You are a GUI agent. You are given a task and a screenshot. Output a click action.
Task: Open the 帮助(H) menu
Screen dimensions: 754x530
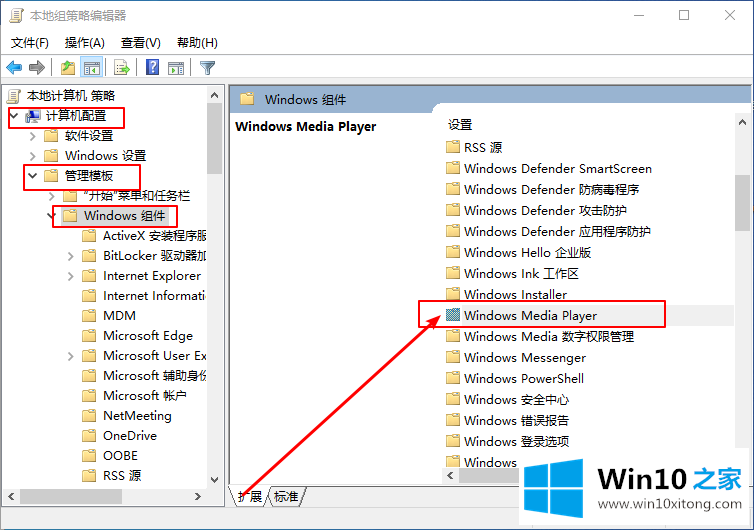pos(197,43)
